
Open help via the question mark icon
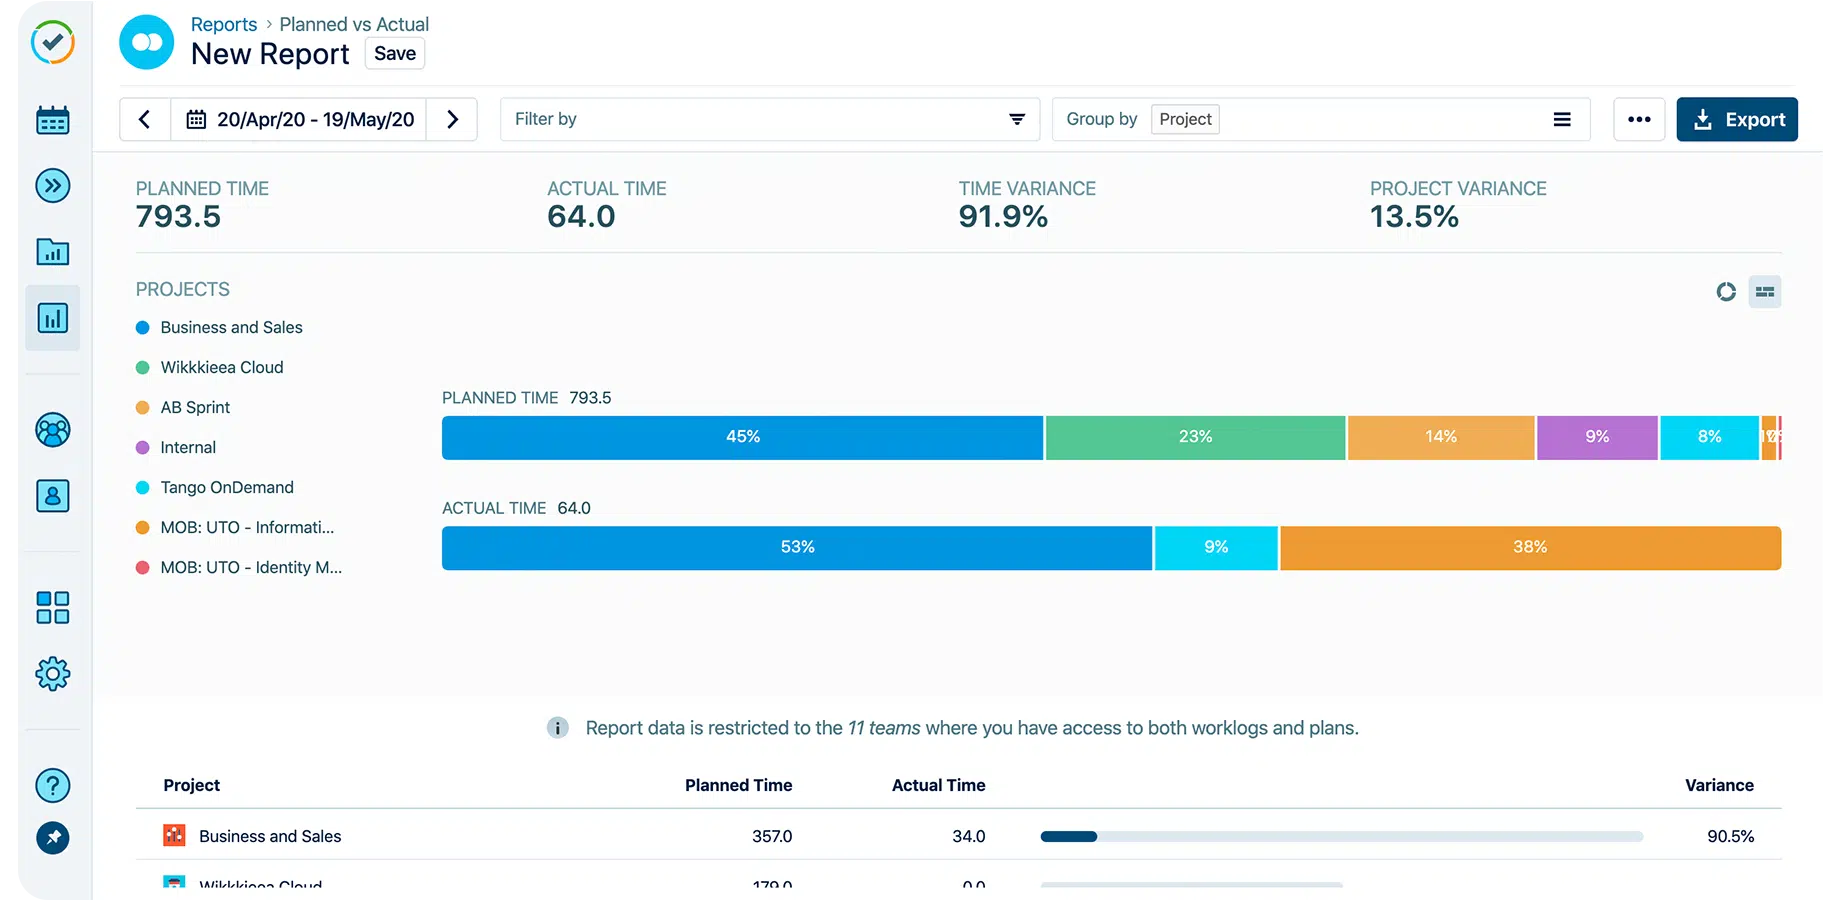click(x=52, y=786)
